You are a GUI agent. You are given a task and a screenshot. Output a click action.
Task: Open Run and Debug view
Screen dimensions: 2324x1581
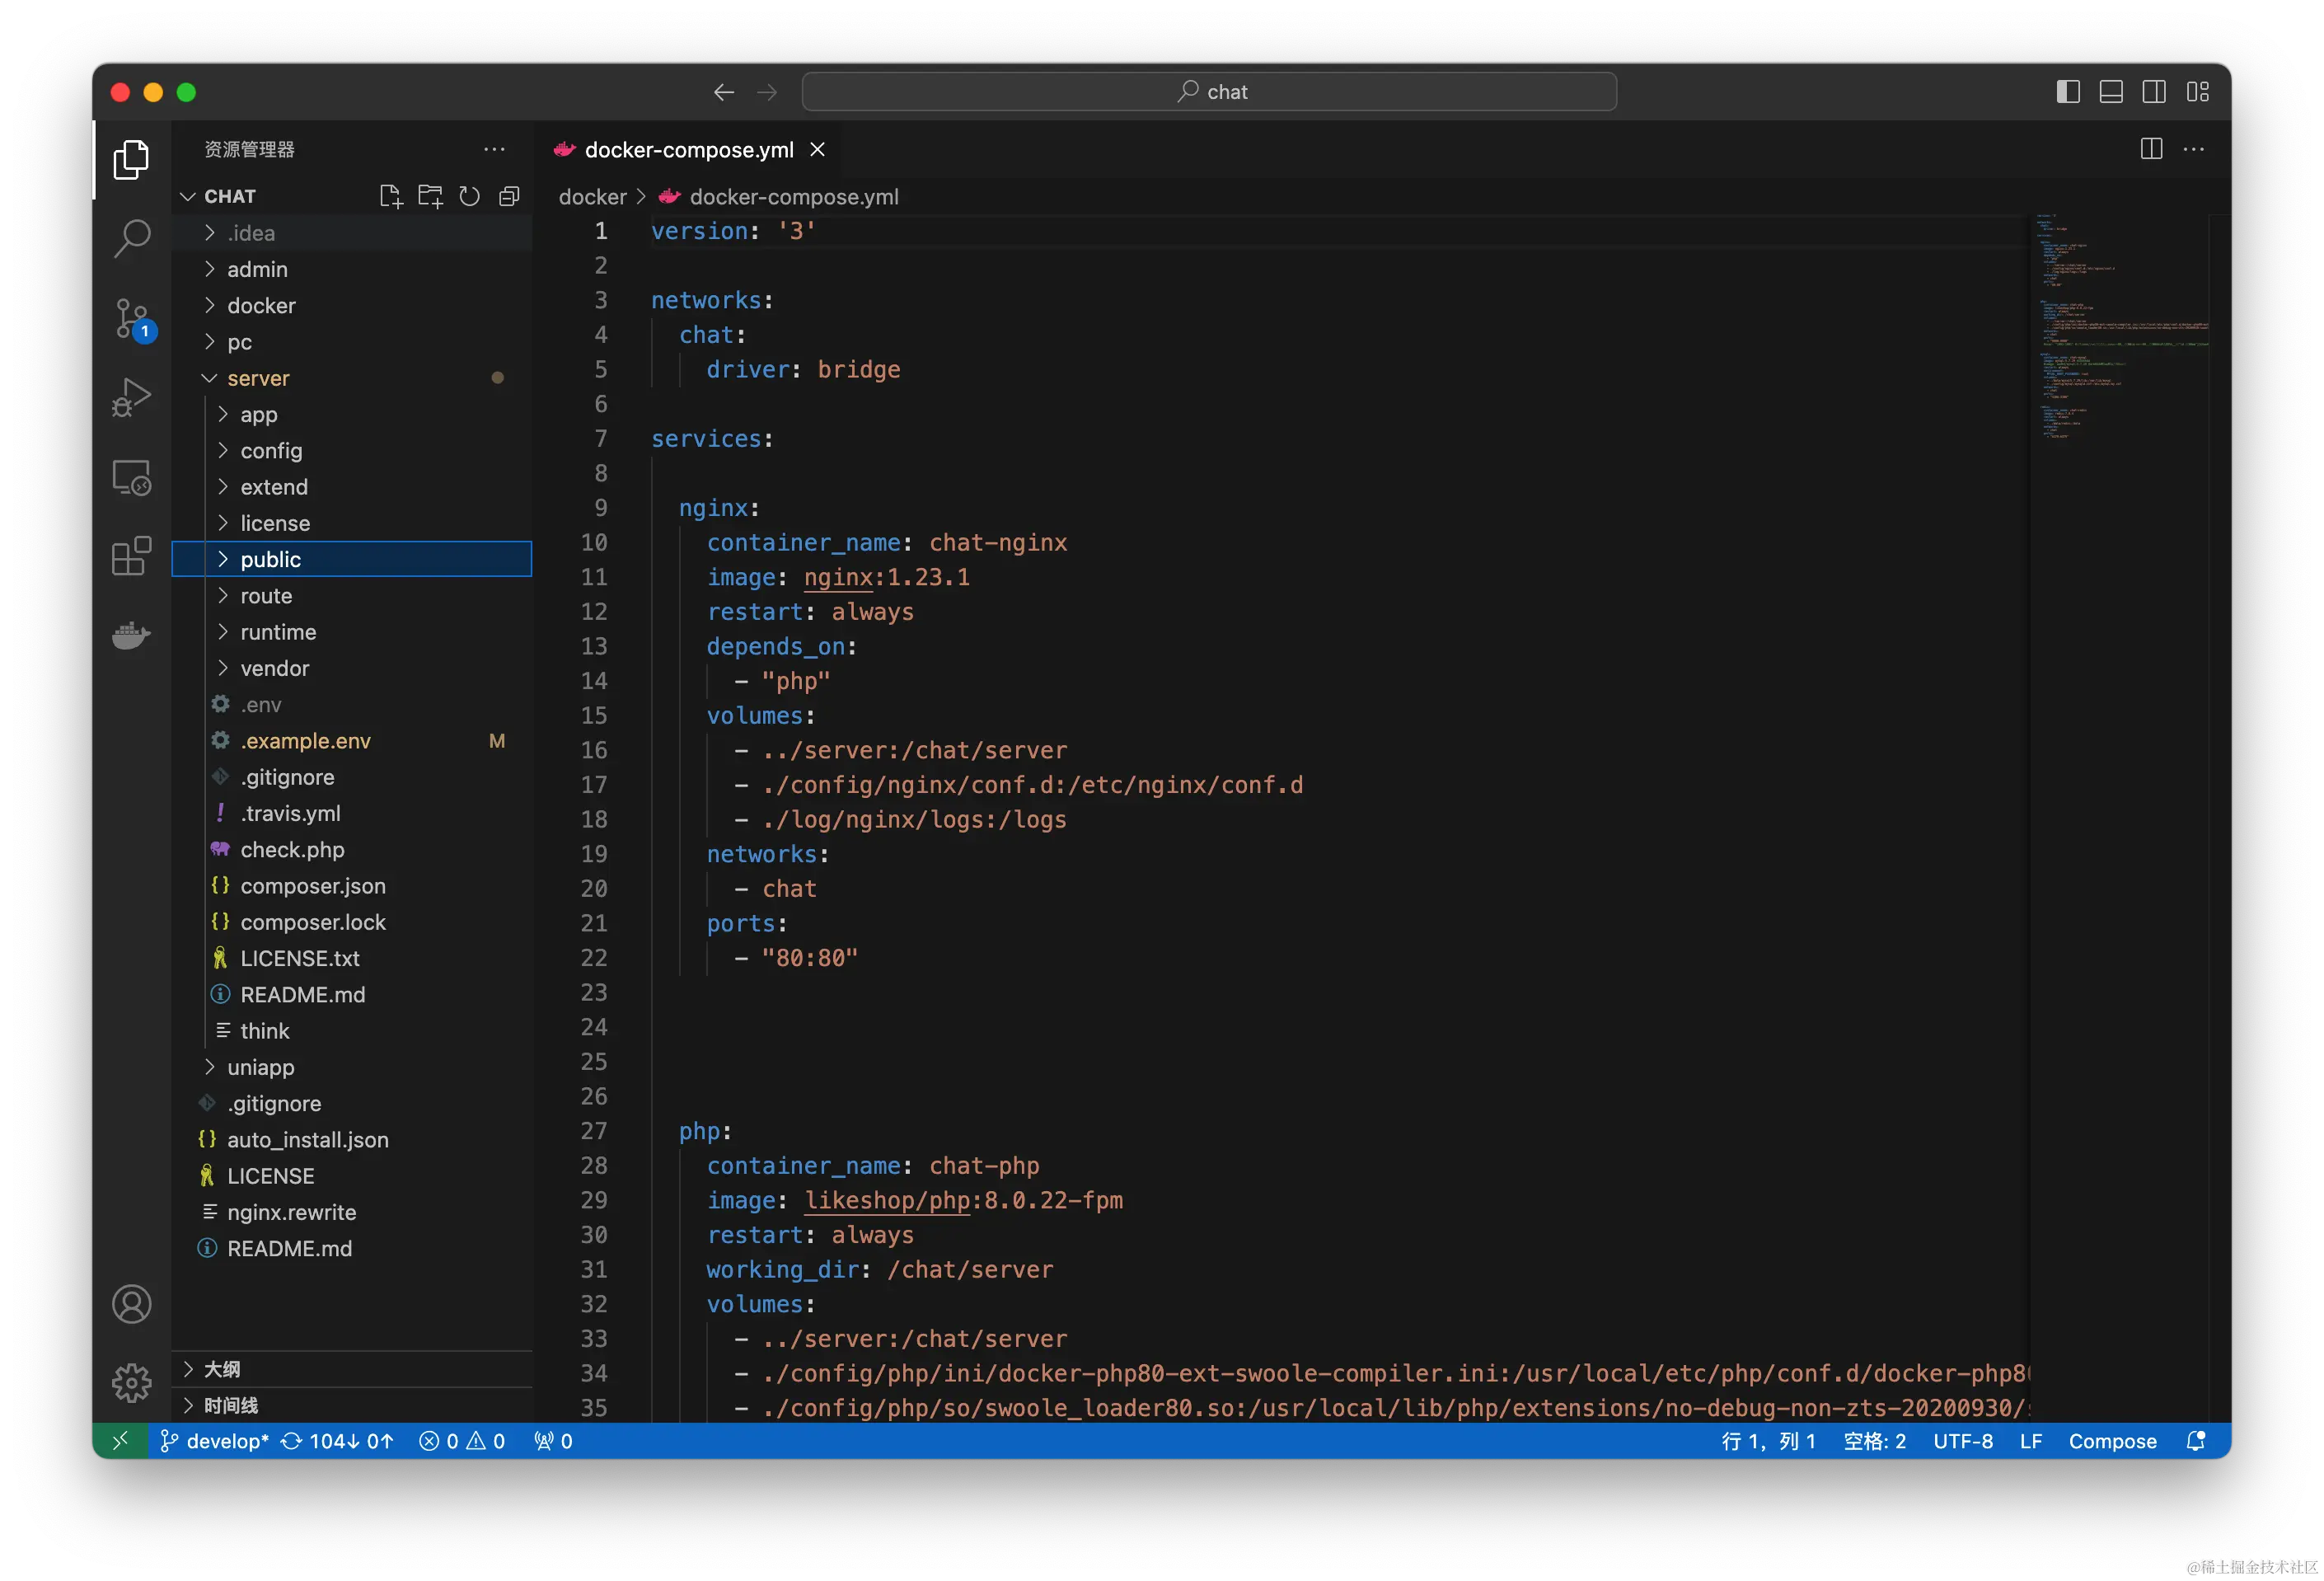click(131, 398)
